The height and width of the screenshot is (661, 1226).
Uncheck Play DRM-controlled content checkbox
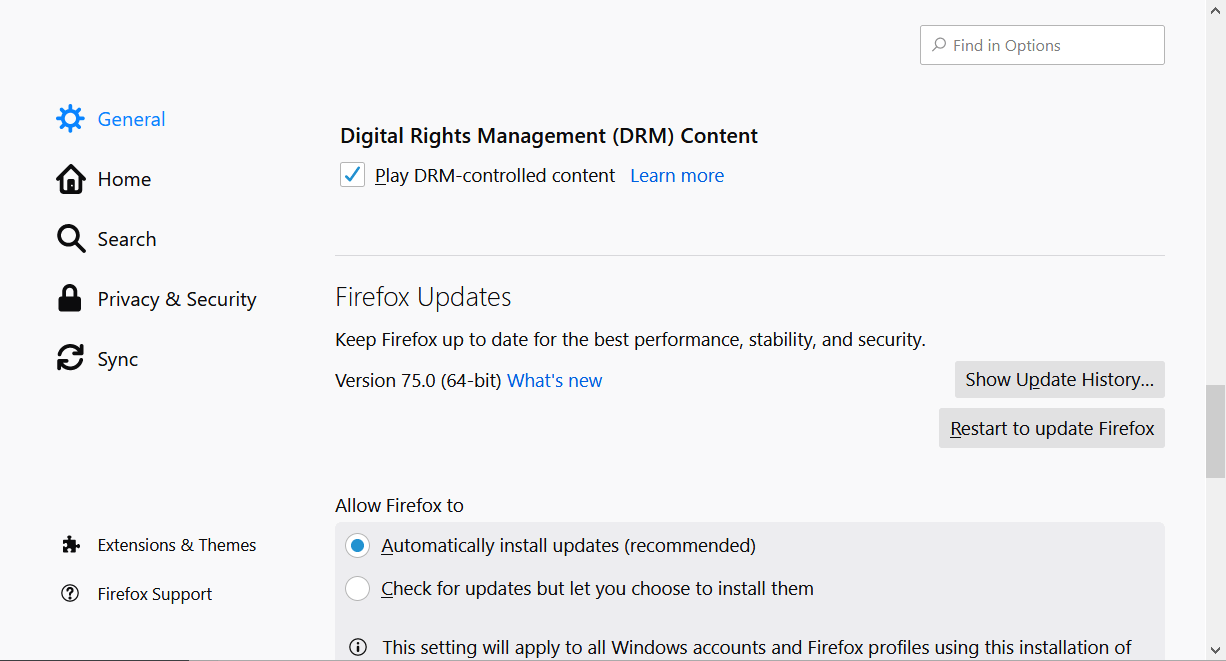[x=352, y=175]
